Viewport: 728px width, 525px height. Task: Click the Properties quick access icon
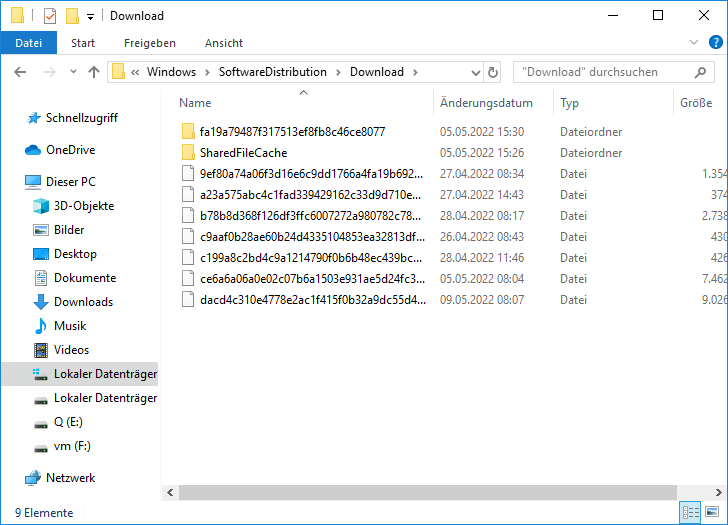[50, 16]
